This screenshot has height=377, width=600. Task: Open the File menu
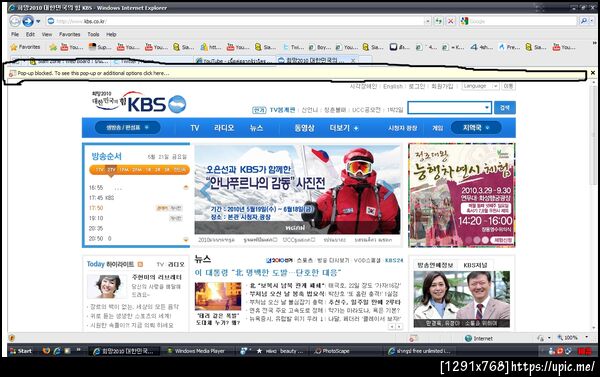(x=15, y=34)
